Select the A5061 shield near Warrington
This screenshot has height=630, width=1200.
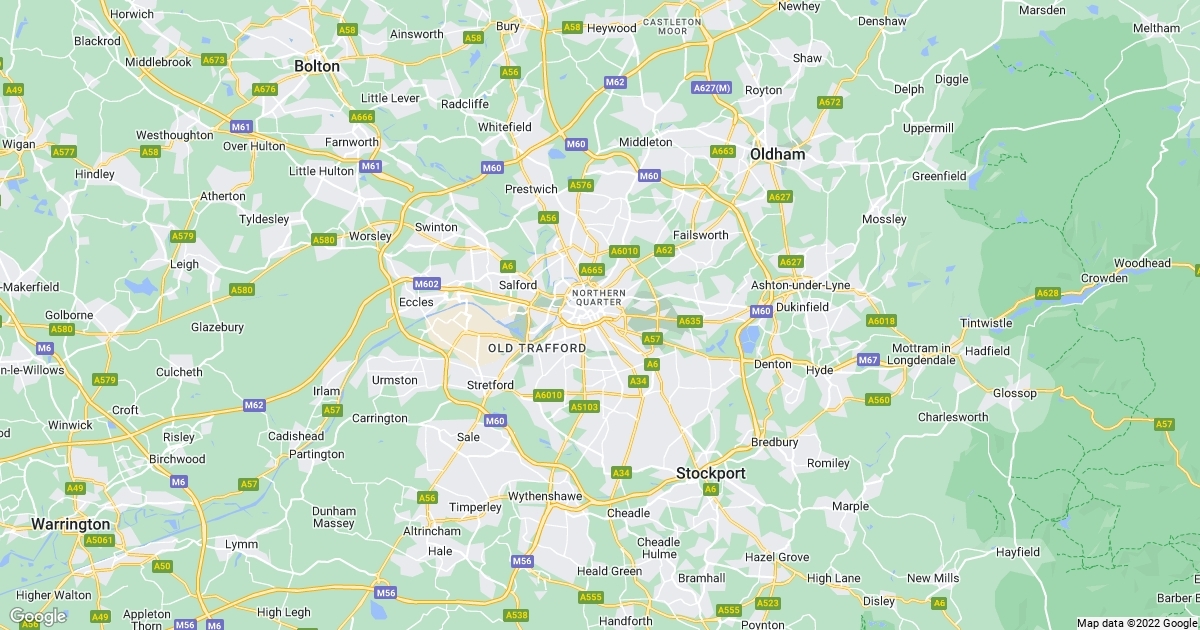(x=99, y=540)
